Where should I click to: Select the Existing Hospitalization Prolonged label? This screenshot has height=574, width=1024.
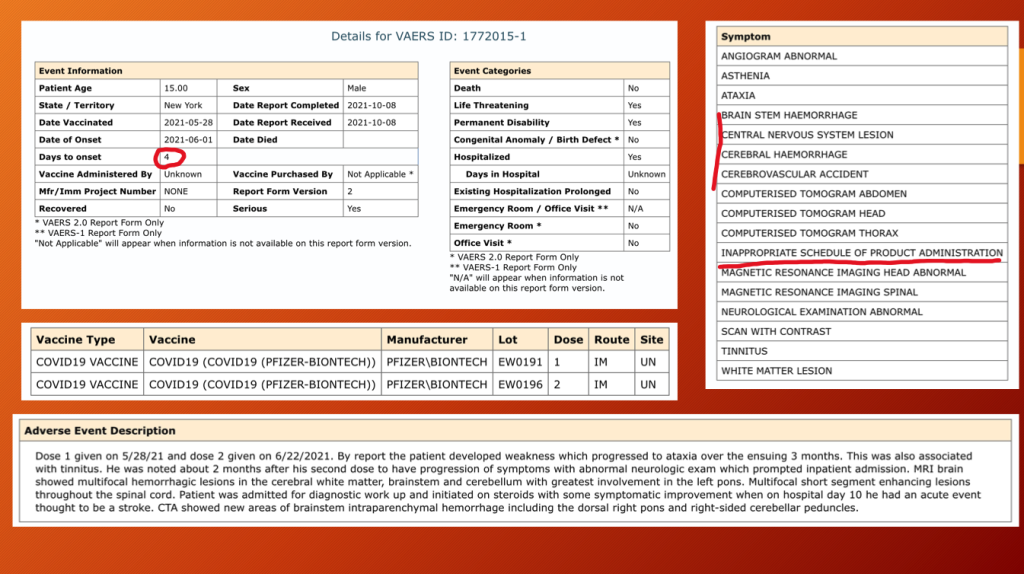(x=532, y=191)
